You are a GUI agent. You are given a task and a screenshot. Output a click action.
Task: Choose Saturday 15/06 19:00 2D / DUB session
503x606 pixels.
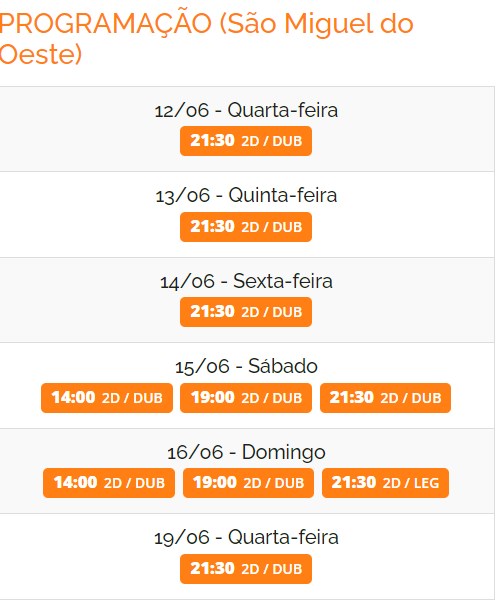coord(246,398)
